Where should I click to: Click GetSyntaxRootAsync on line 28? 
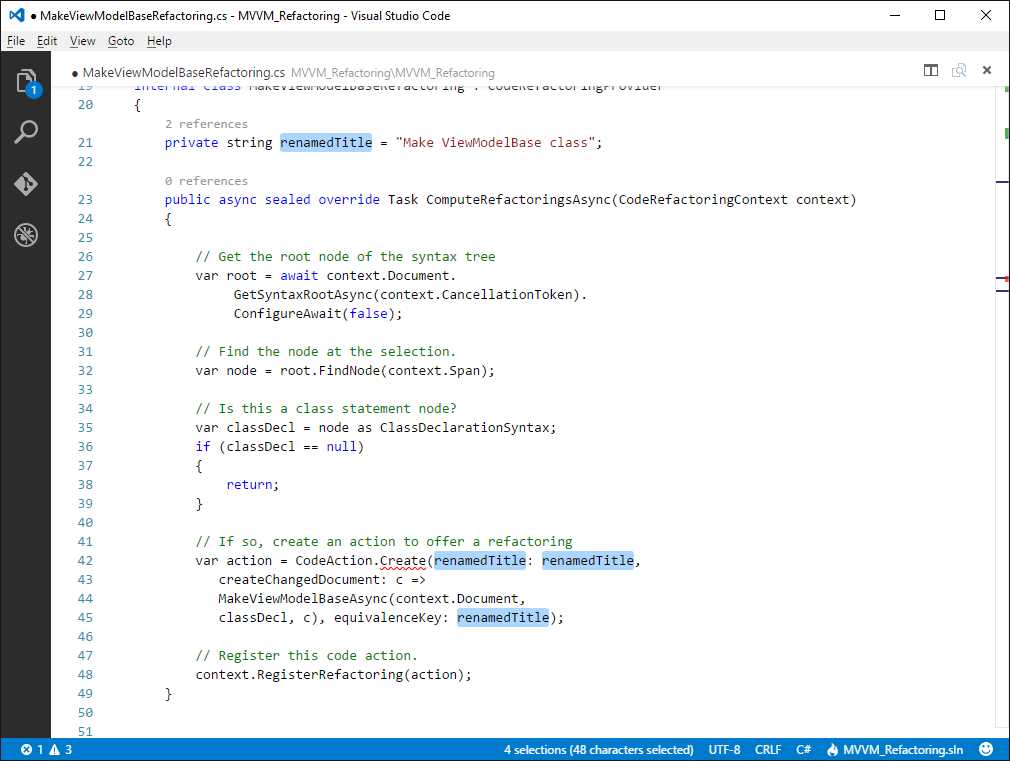(303, 294)
